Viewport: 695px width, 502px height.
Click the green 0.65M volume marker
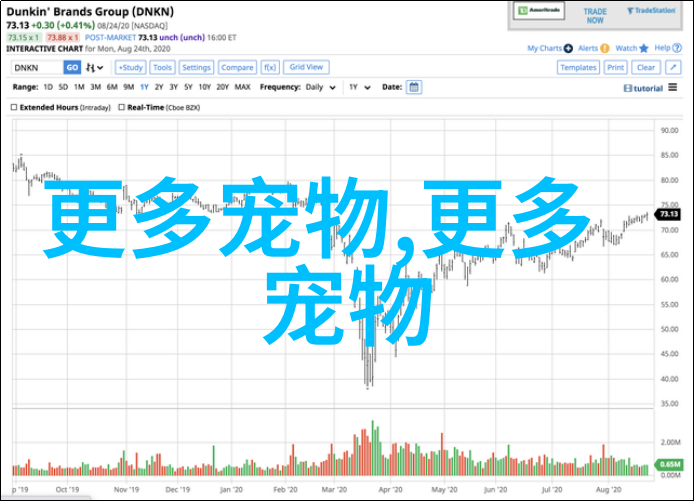(669, 464)
